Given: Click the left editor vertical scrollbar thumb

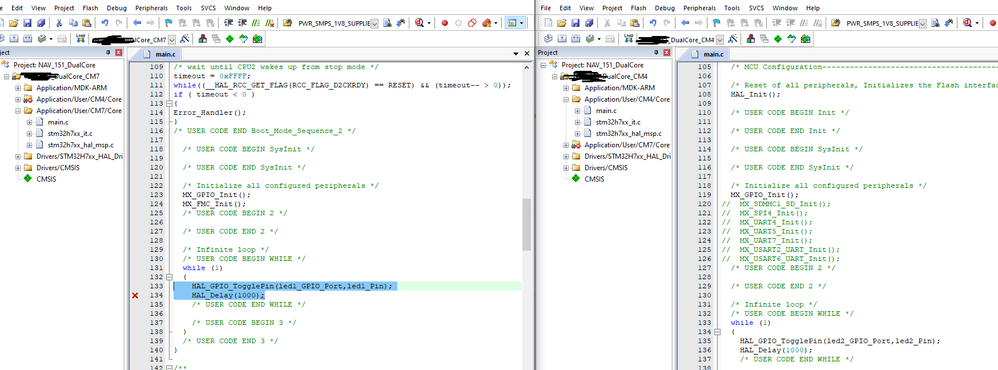Looking at the screenshot, I should click(x=526, y=224).
